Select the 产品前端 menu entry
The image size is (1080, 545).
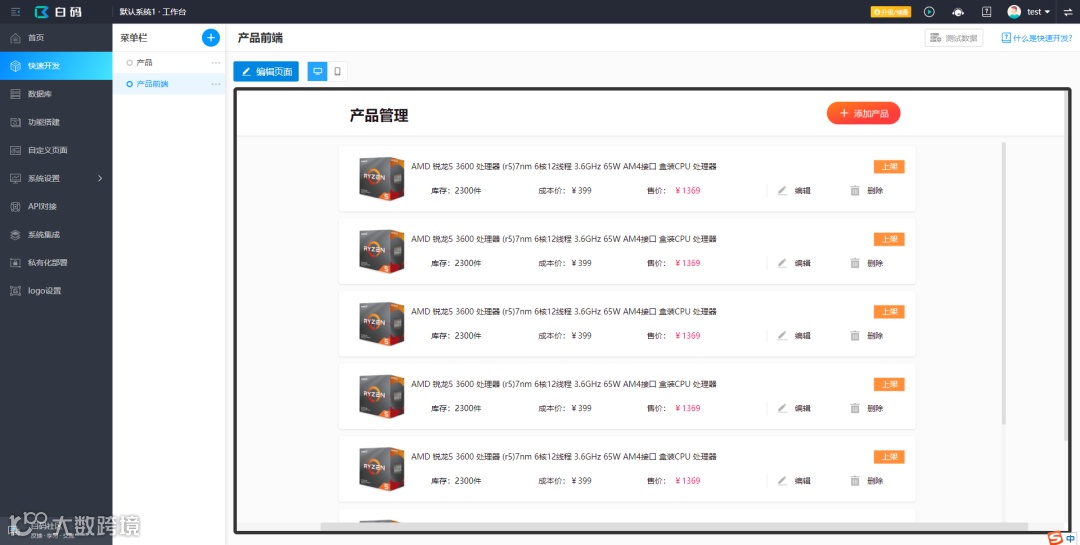169,84
